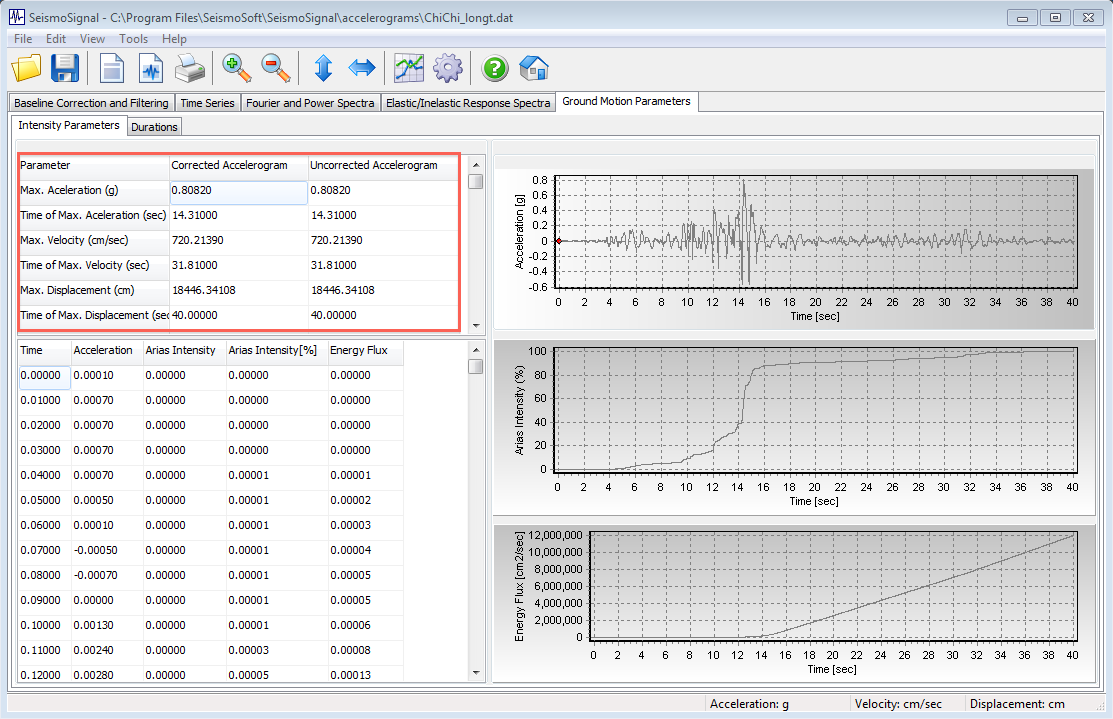
Task: Open the line chart settings icon
Action: click(409, 69)
